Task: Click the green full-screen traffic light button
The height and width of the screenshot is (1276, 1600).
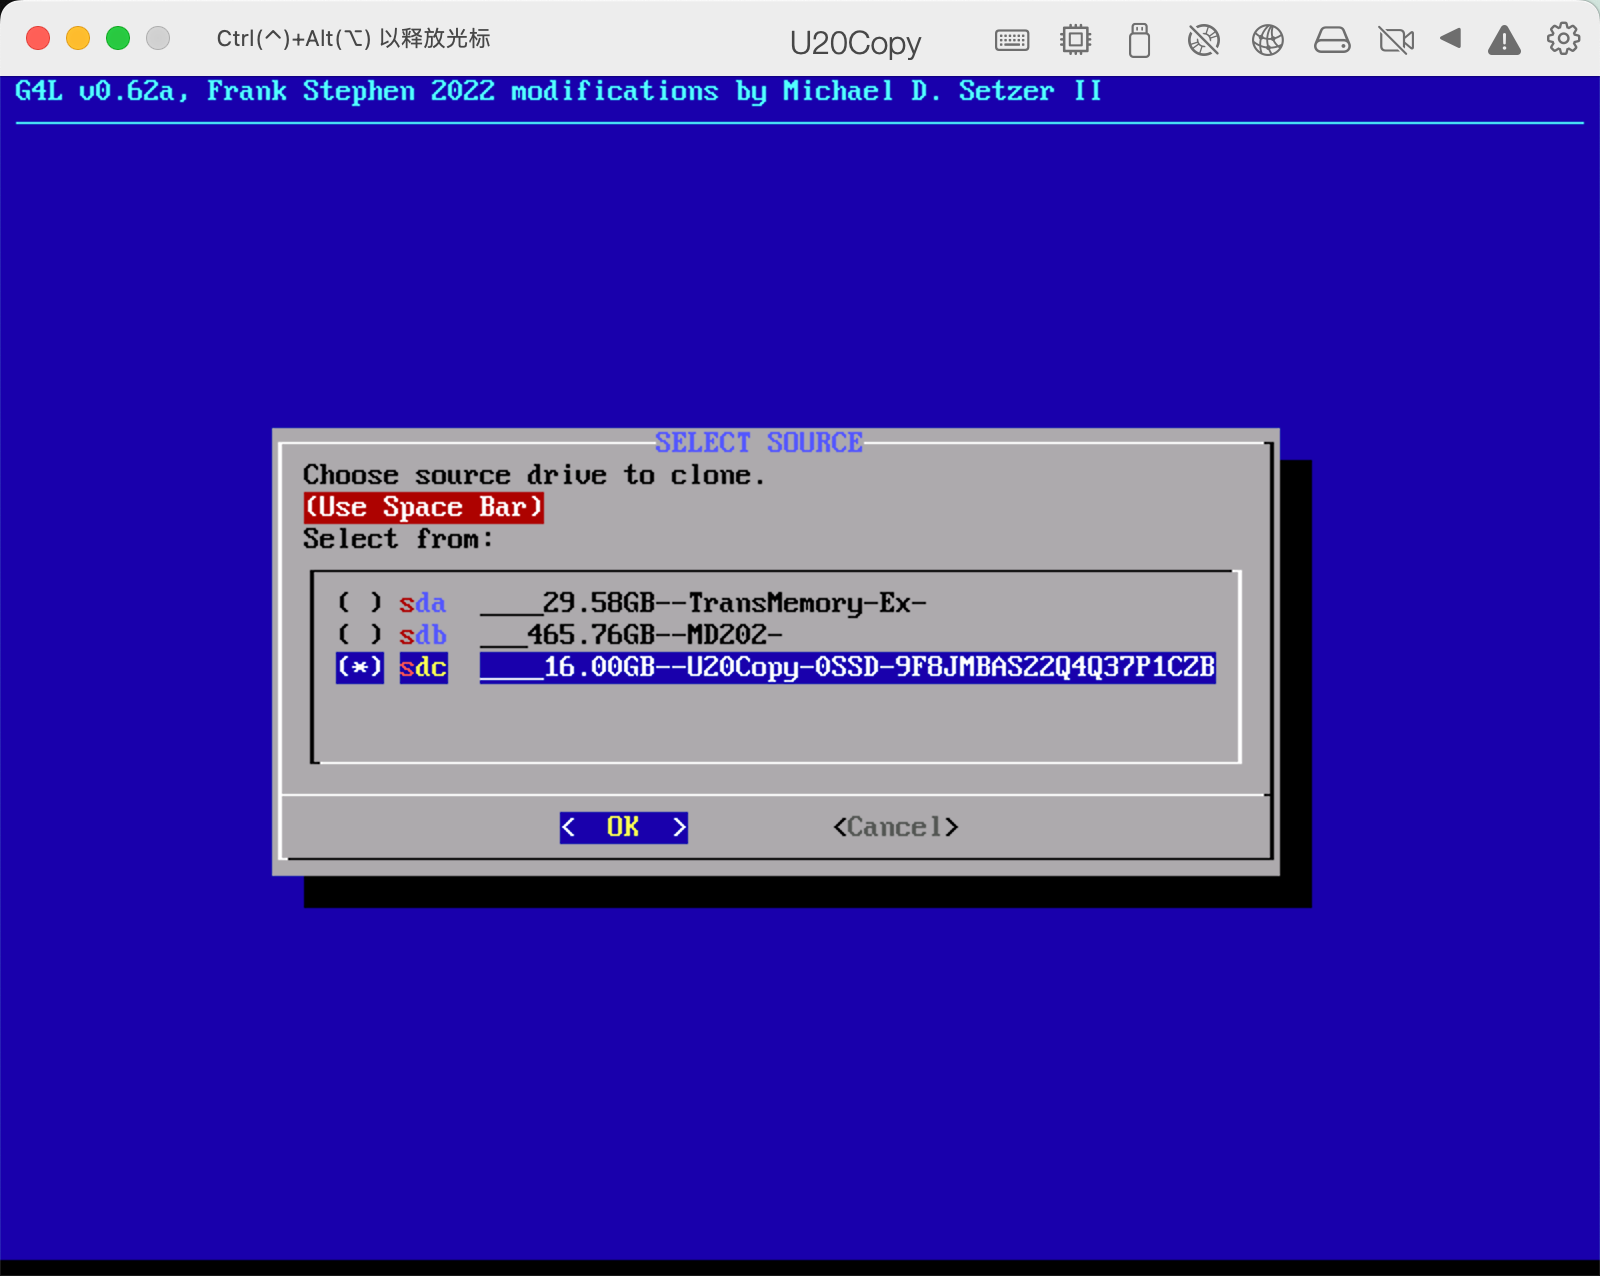Action: tap(117, 37)
